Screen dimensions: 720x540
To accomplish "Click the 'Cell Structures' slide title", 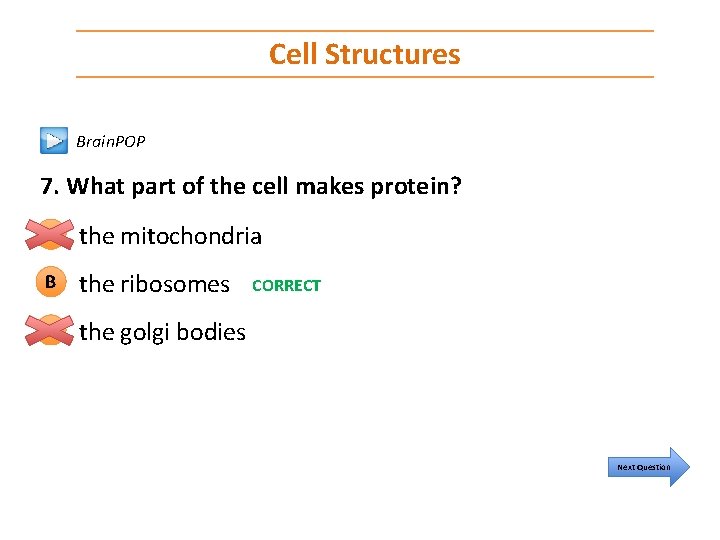I will pos(364,54).
